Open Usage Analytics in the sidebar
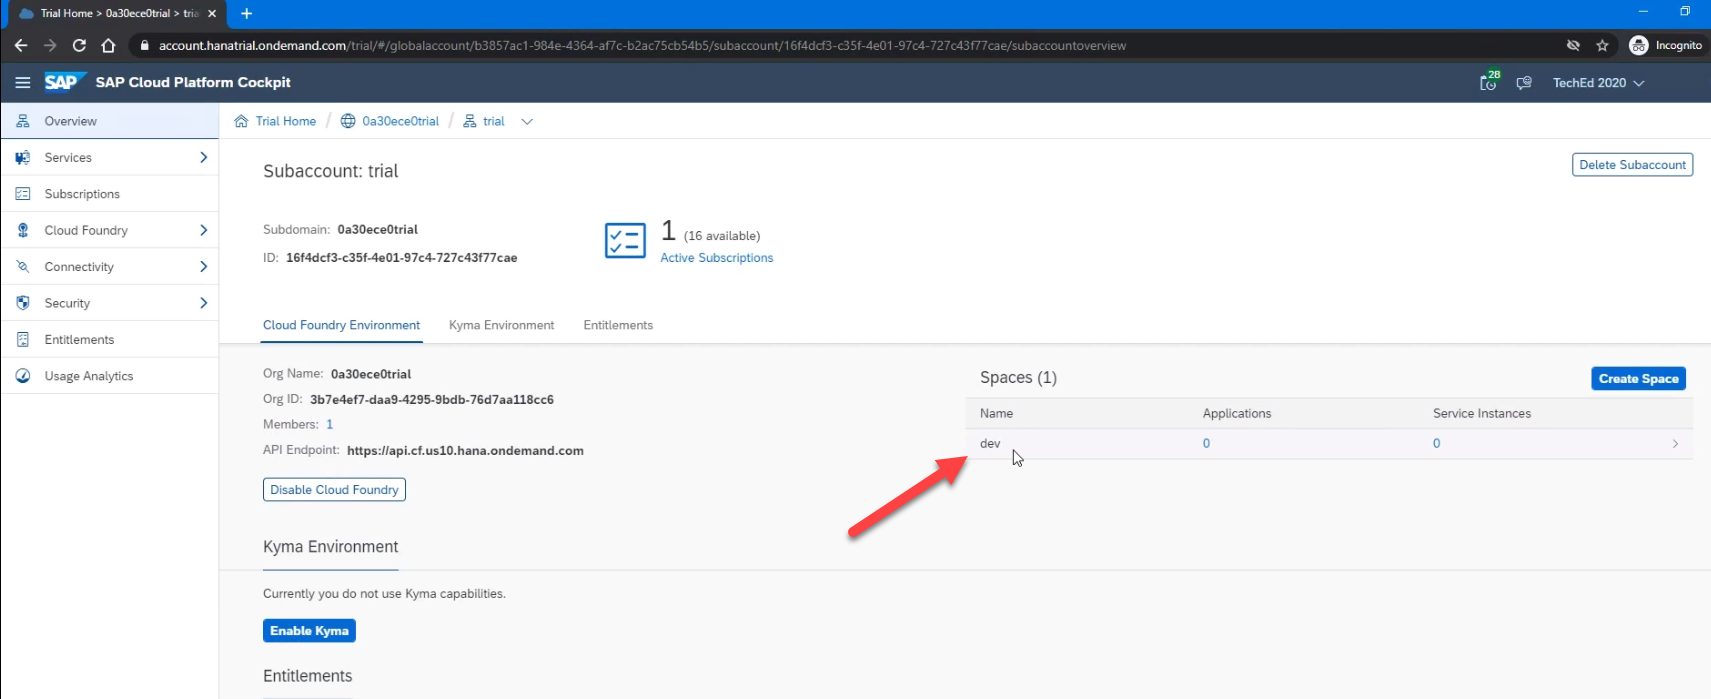The image size is (1711, 699). point(109,376)
